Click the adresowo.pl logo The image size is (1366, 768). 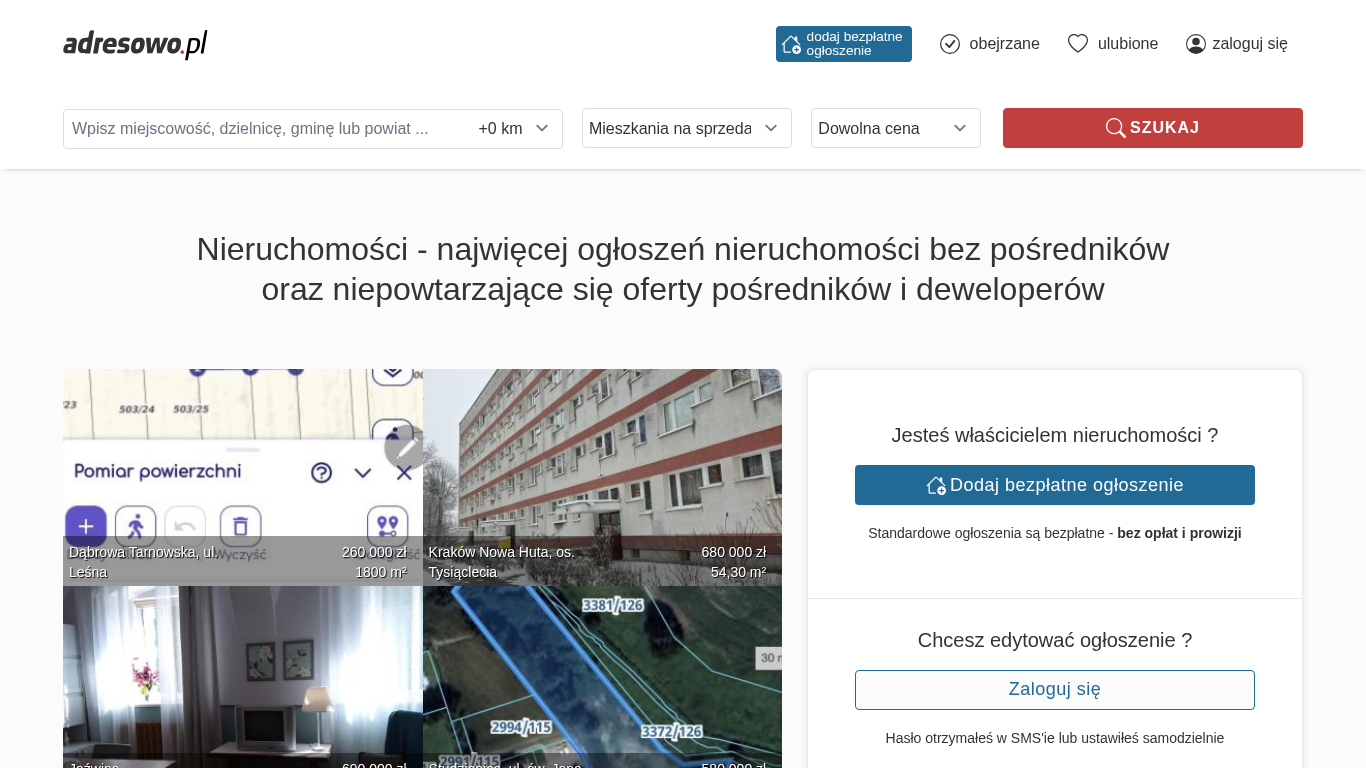(x=135, y=44)
